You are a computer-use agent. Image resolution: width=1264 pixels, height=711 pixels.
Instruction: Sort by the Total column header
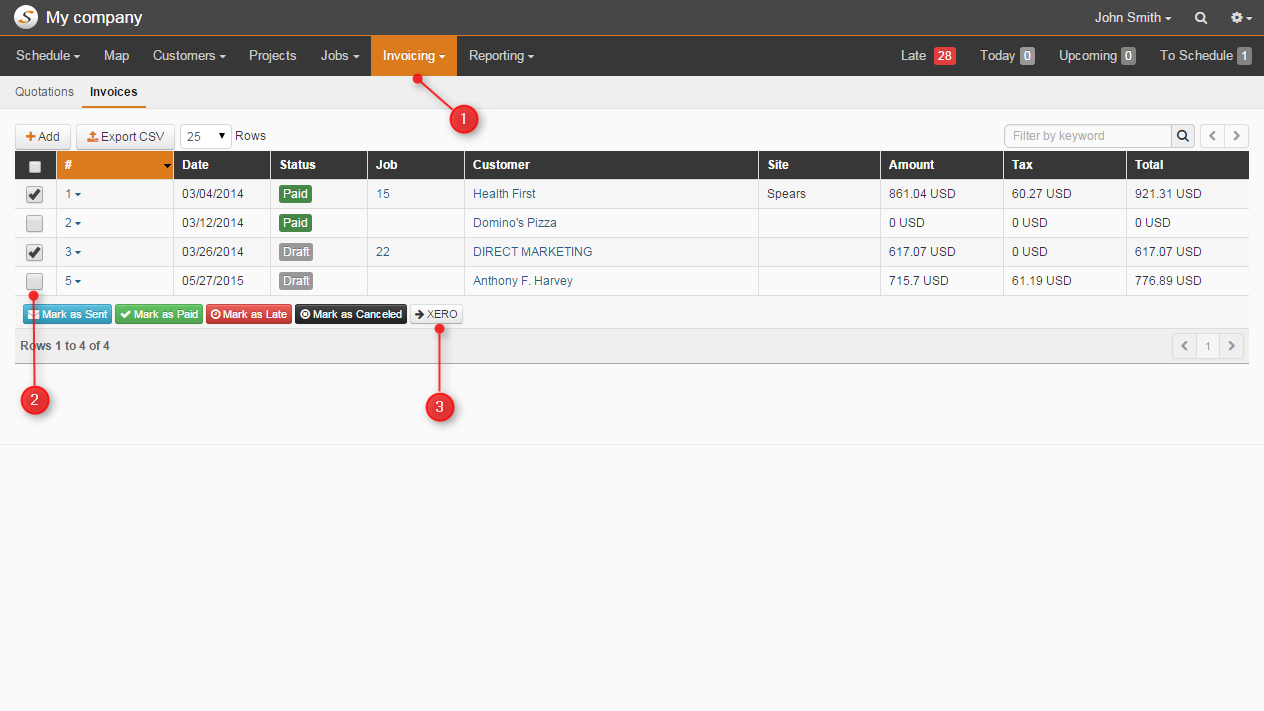(1188, 165)
